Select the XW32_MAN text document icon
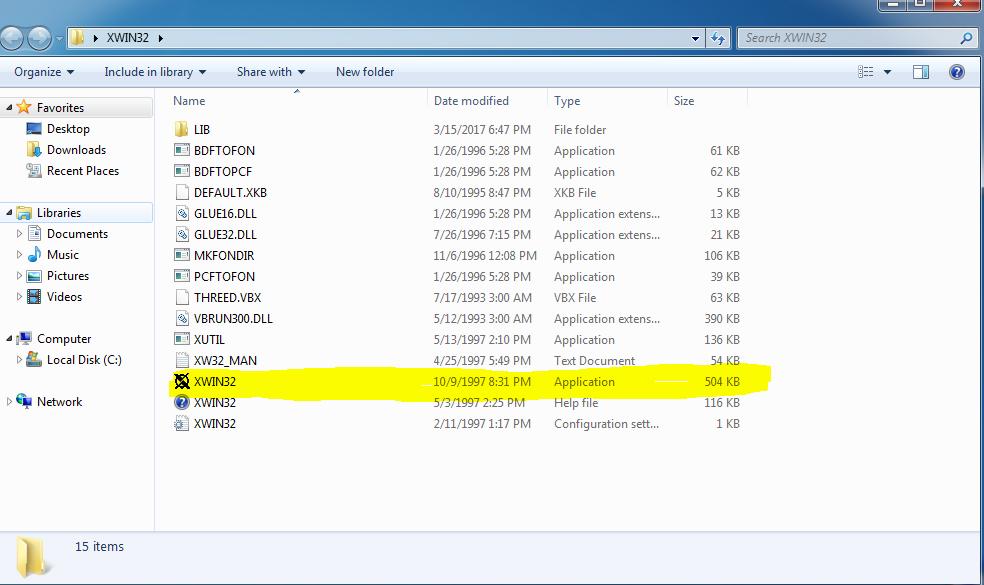The image size is (984, 585). [181, 360]
